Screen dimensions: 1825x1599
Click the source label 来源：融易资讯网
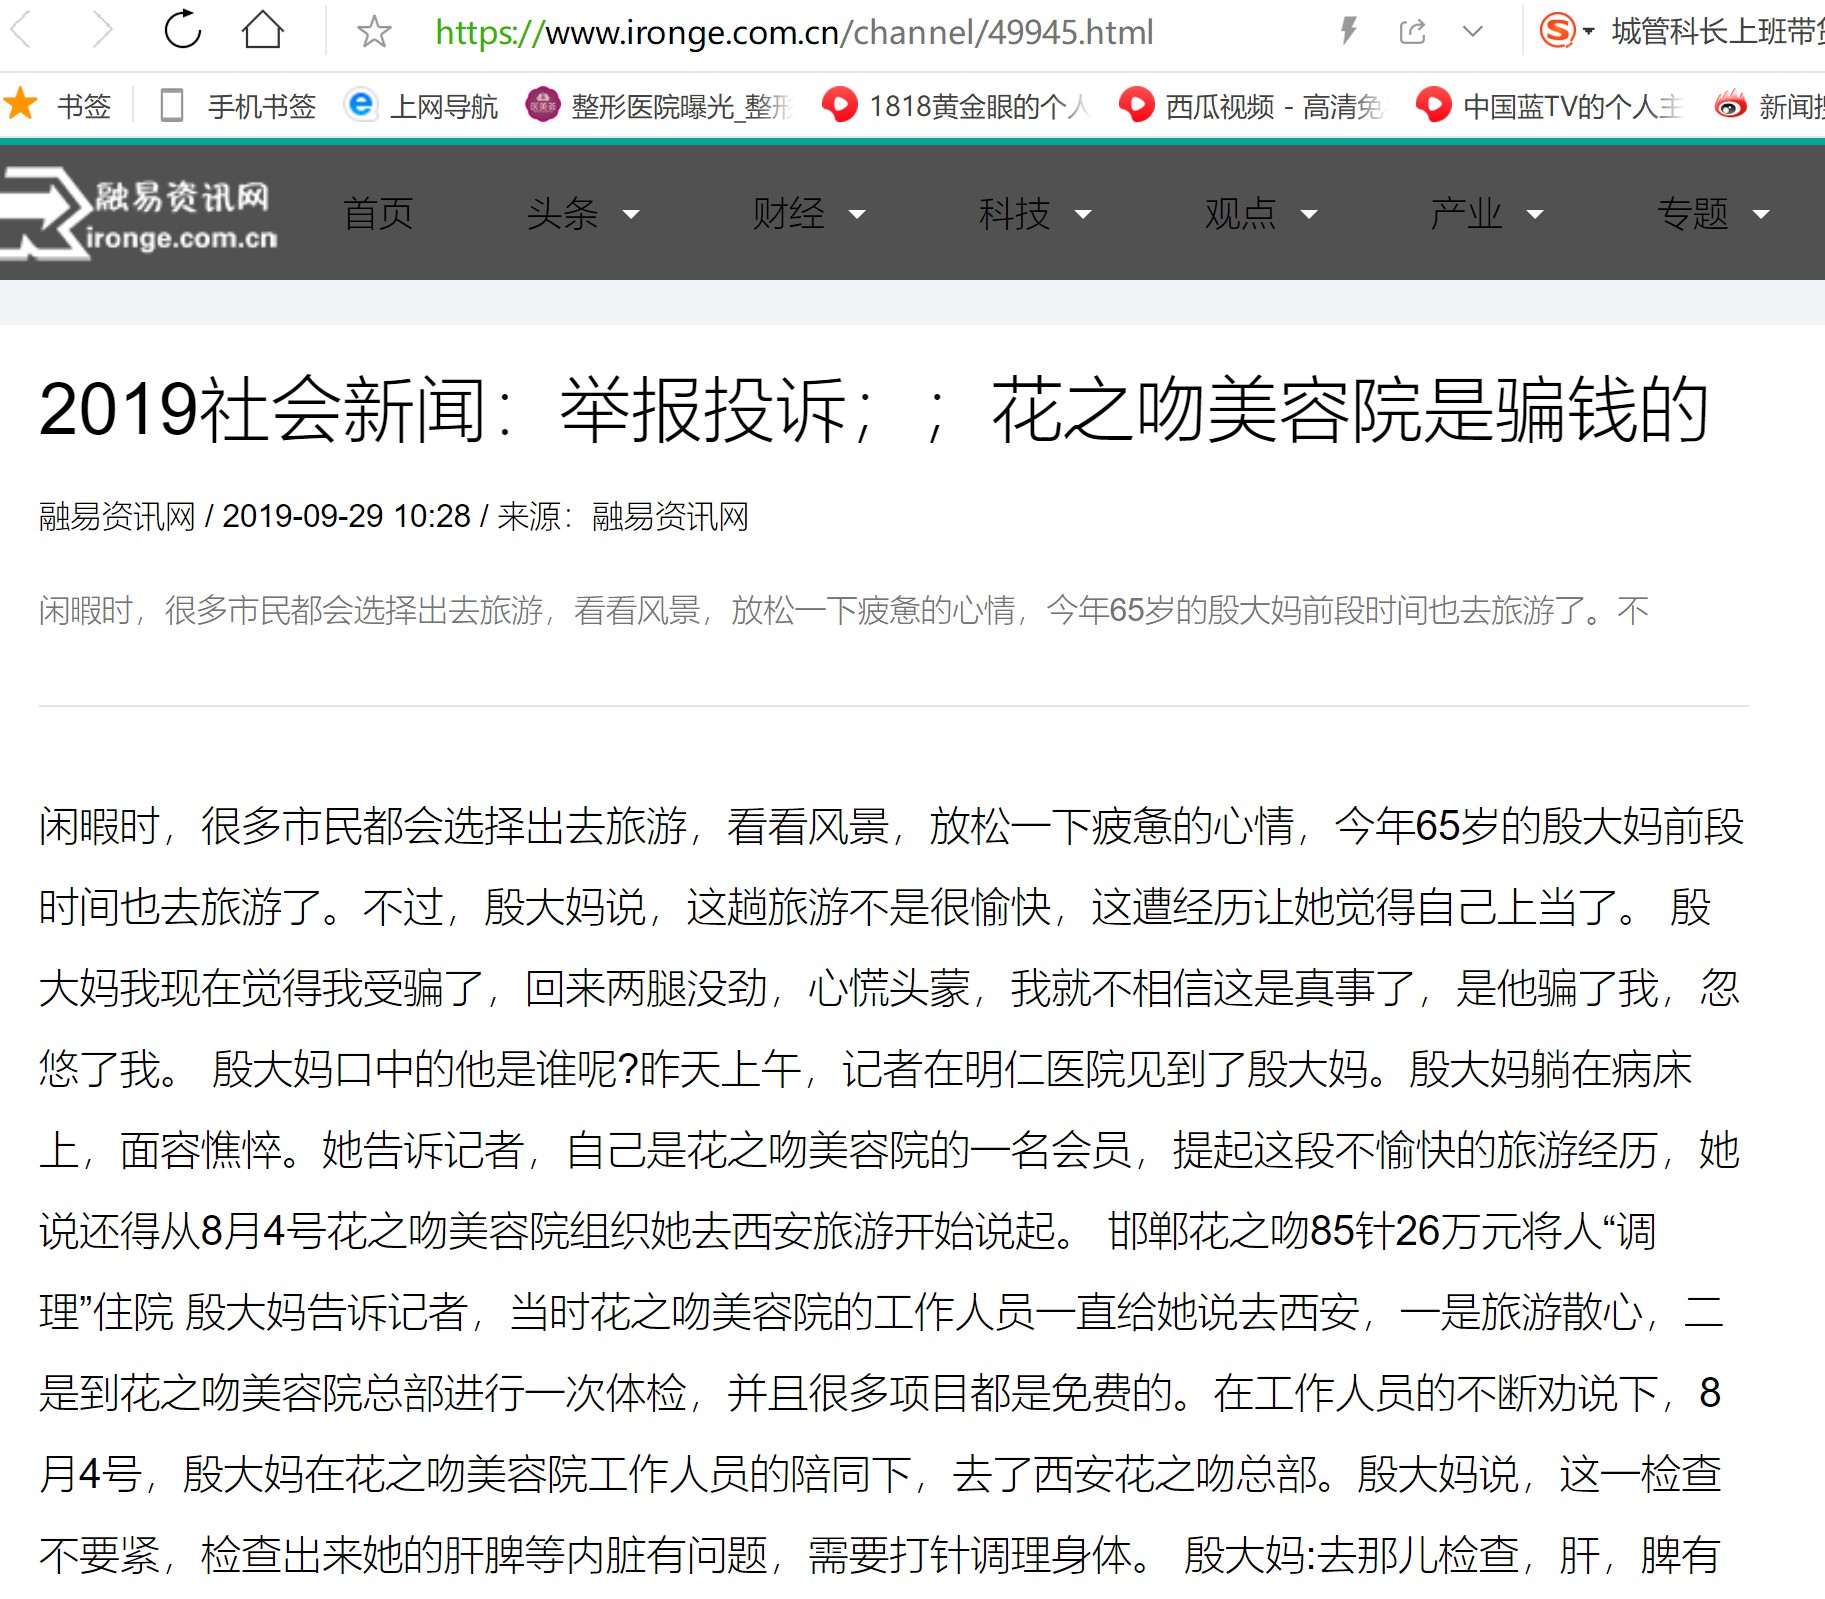(623, 516)
